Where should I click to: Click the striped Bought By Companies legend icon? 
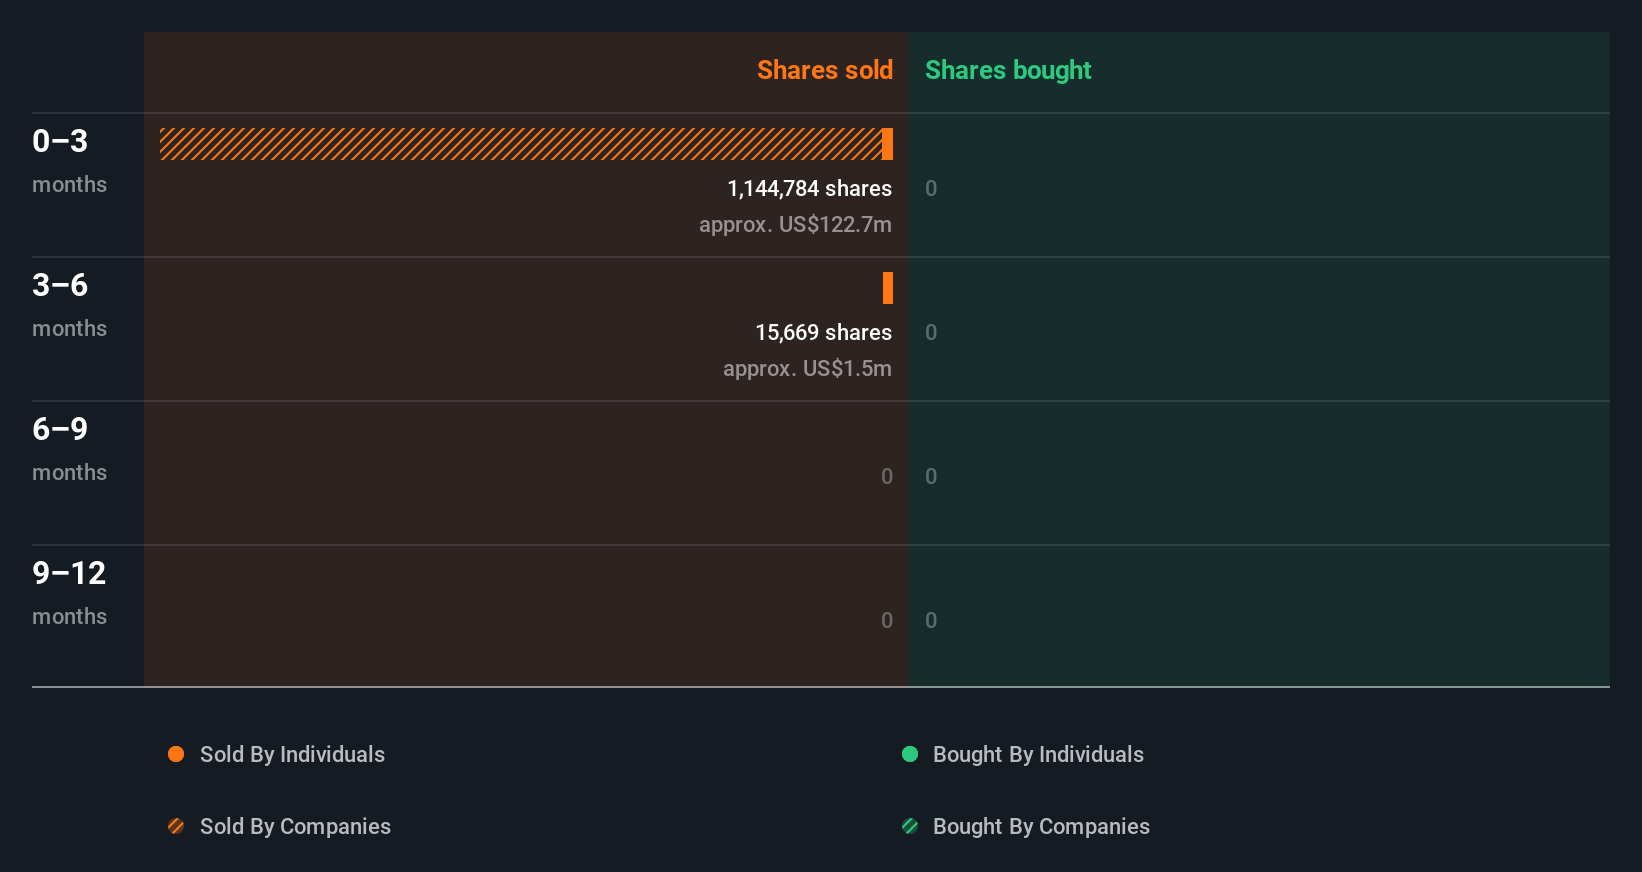(x=910, y=826)
